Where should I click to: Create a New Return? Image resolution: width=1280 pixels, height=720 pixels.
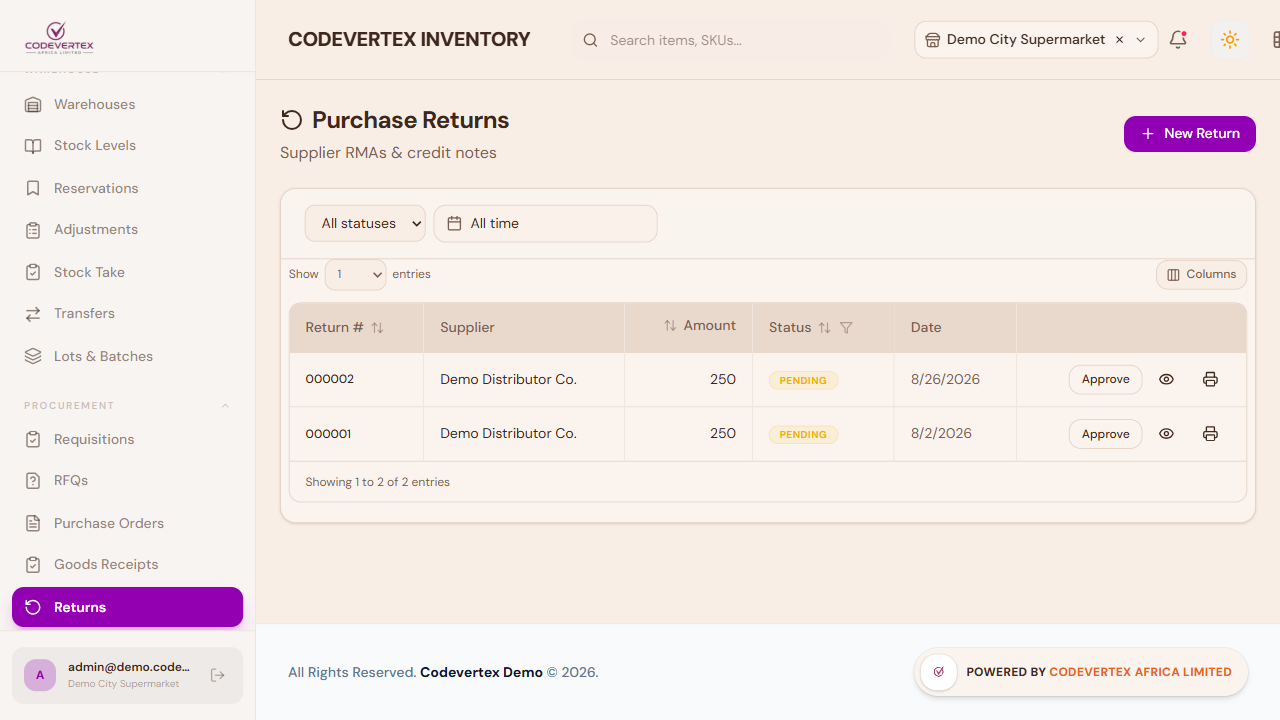point(1190,133)
